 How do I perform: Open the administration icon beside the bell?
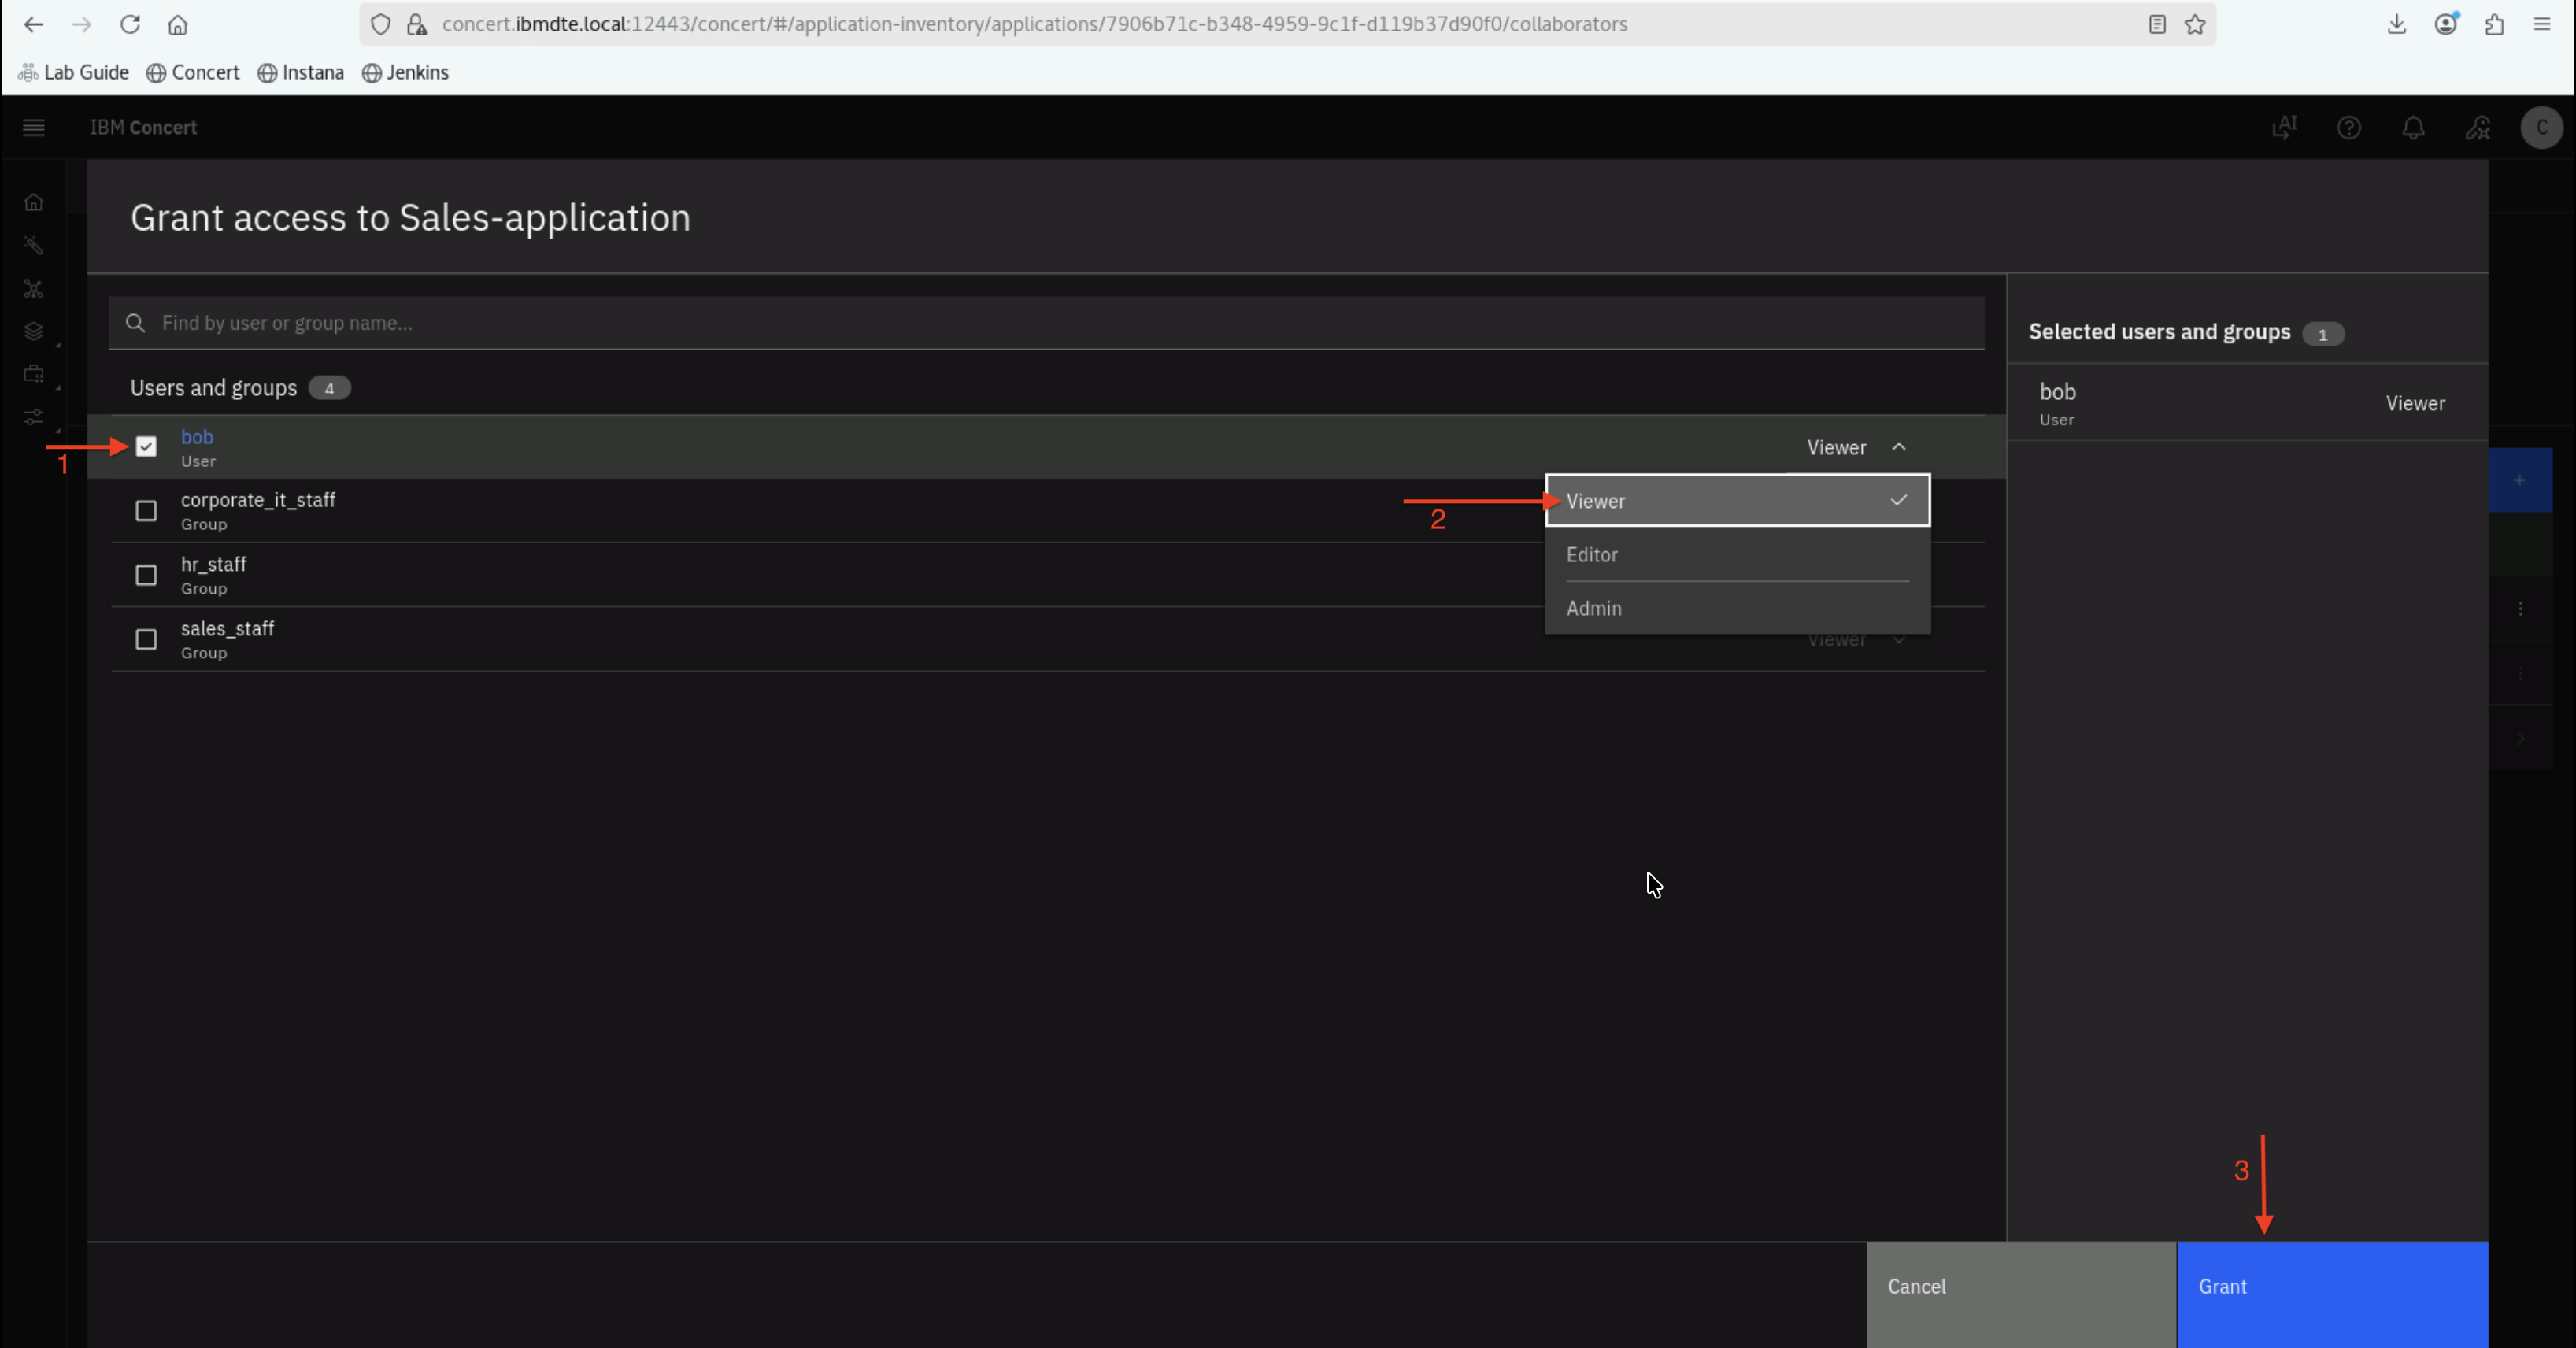[2477, 127]
